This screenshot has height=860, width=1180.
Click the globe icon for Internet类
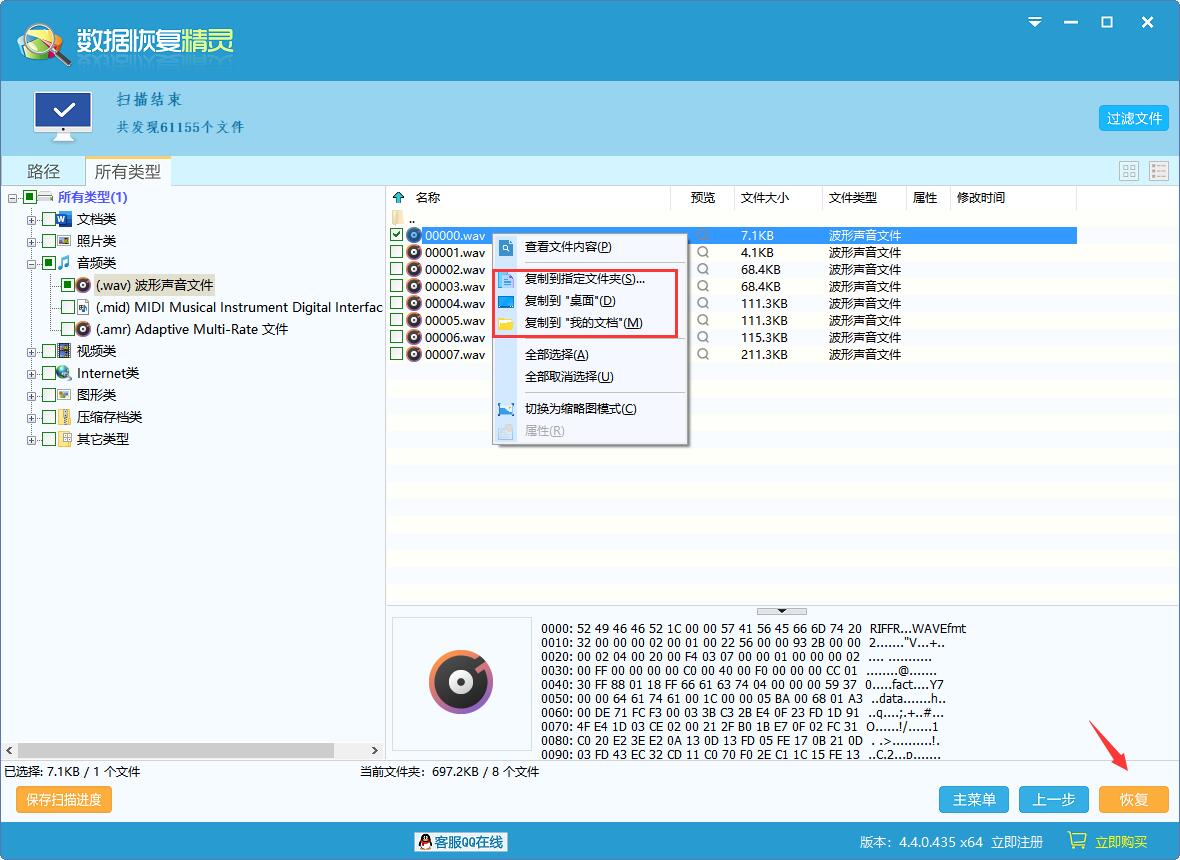tap(65, 372)
